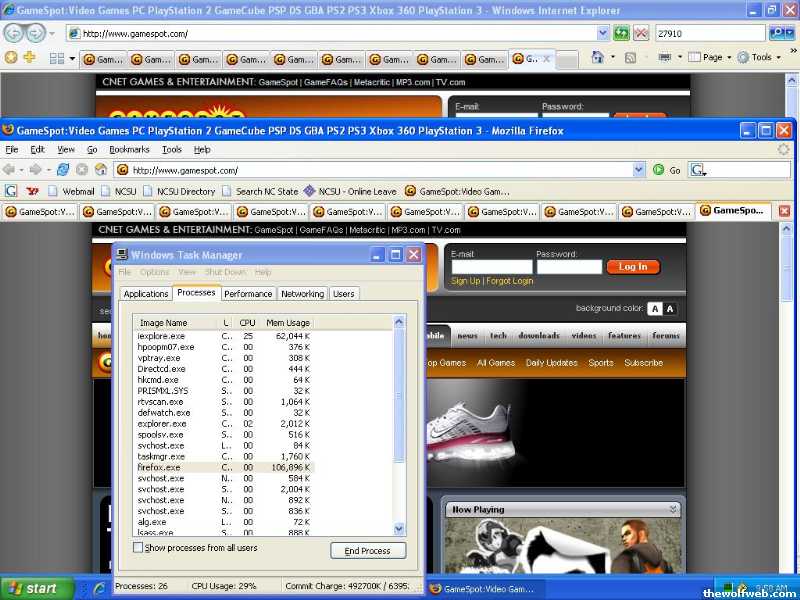Switch to the Performance tab

(248, 294)
